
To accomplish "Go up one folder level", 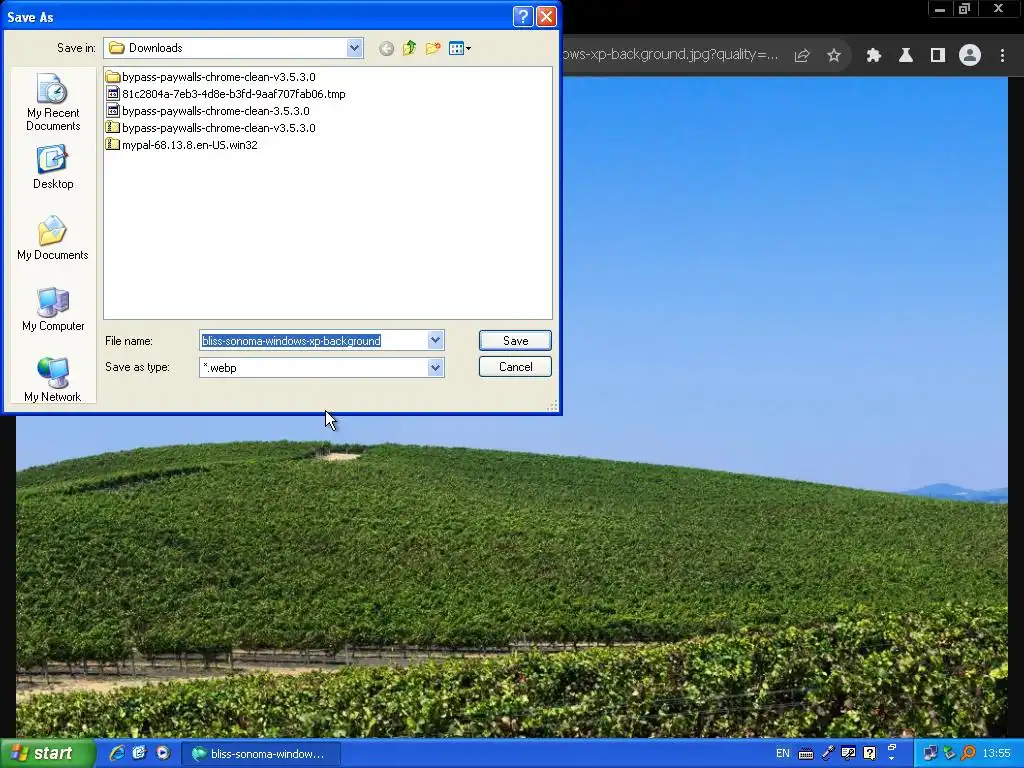I will point(409,48).
